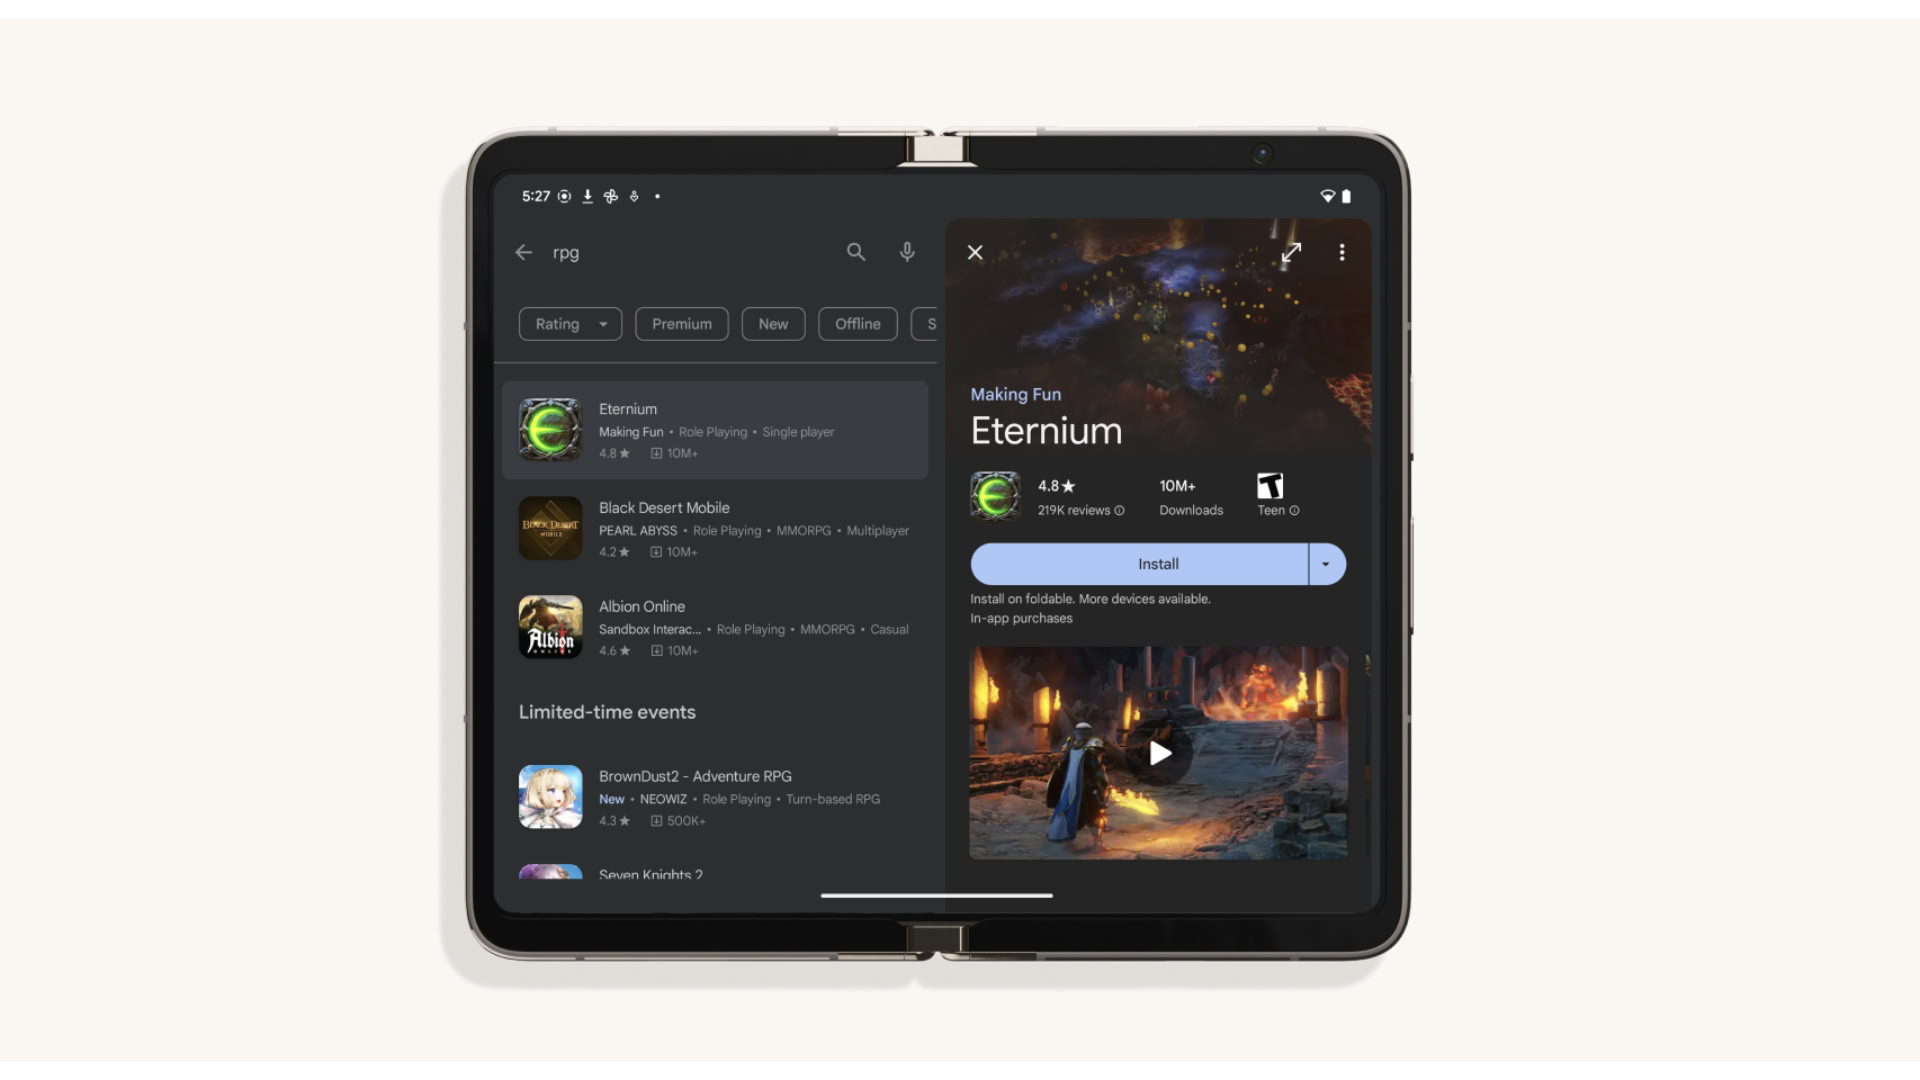Image resolution: width=1920 pixels, height=1080 pixels.
Task: Open search microphone input
Action: (907, 252)
